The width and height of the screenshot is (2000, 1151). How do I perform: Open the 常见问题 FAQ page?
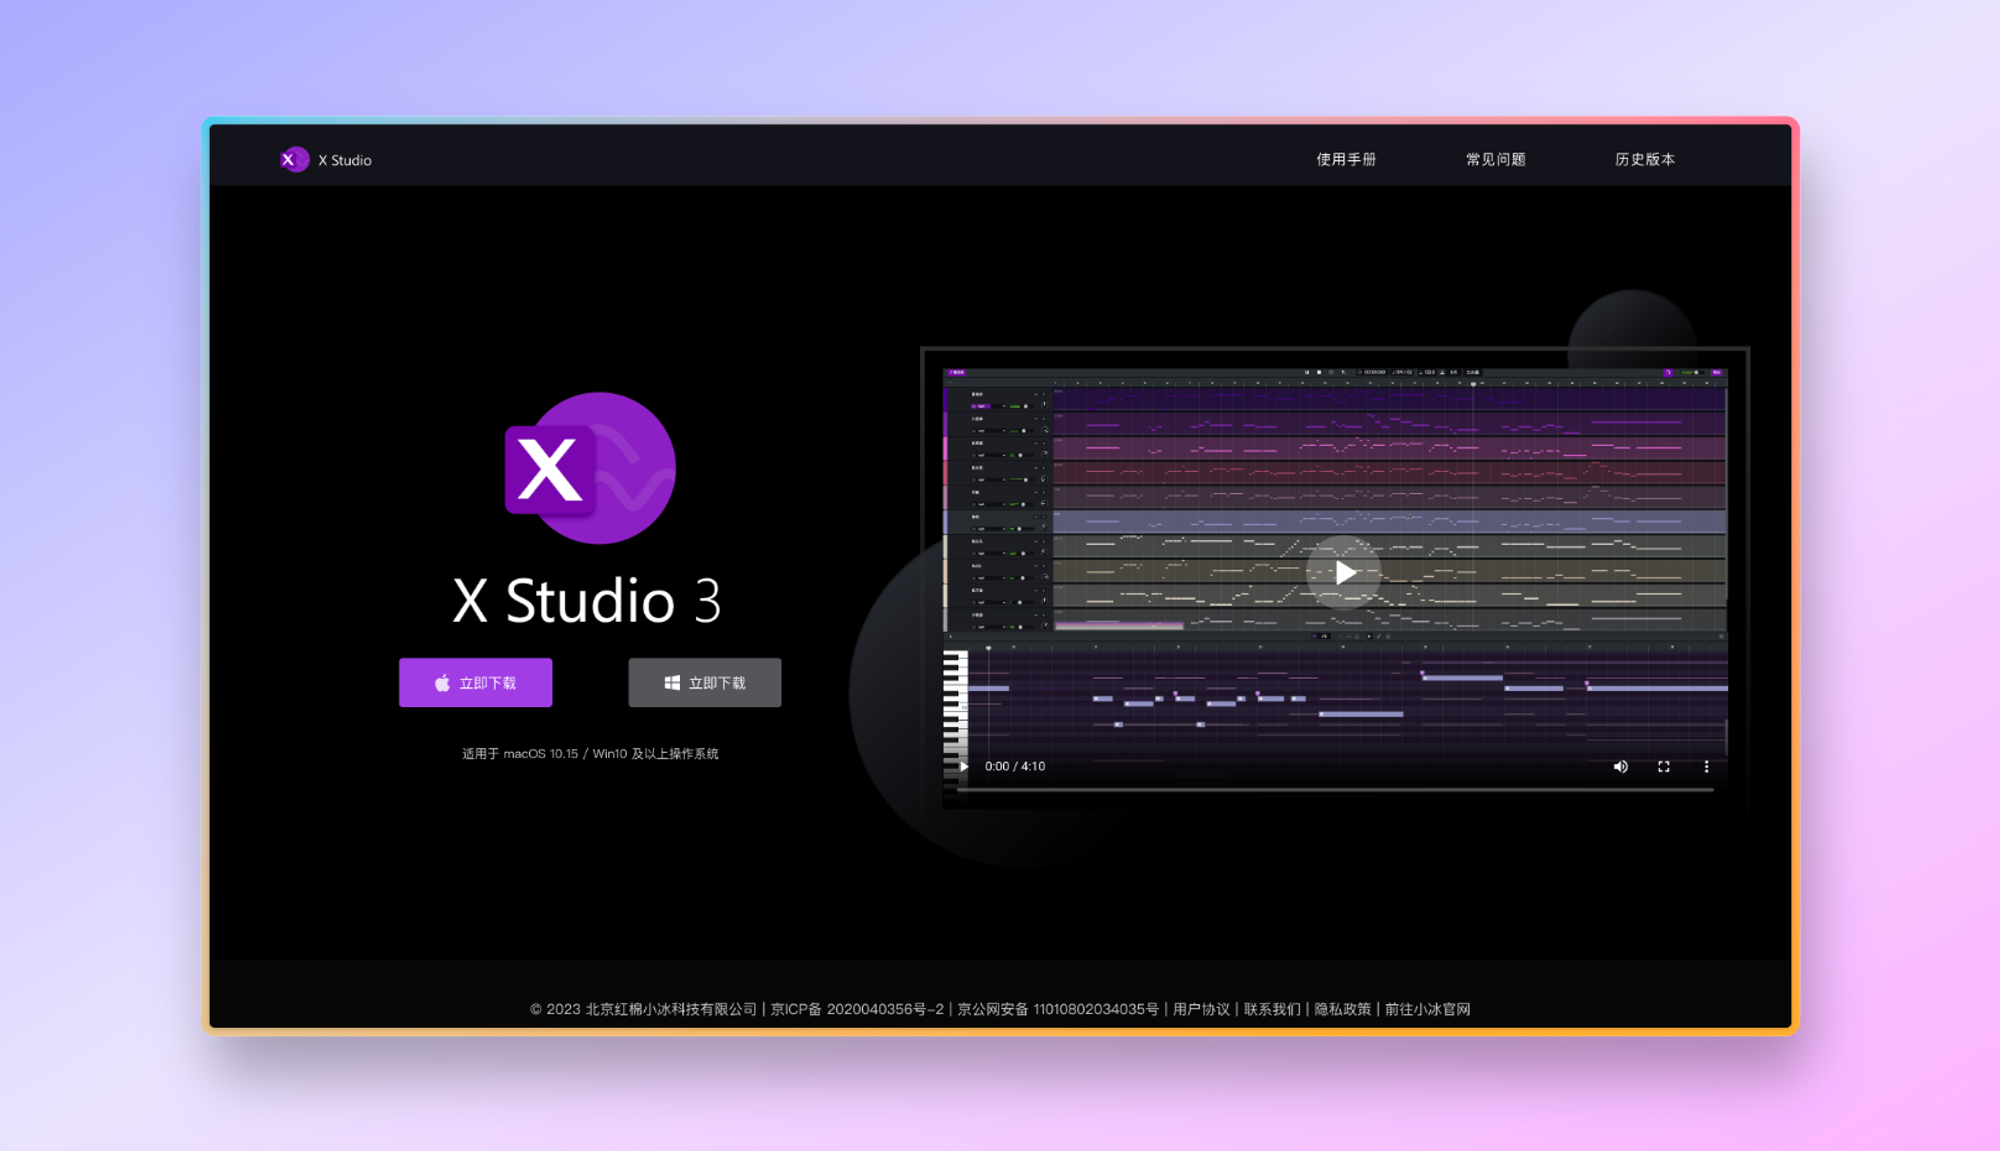[1495, 159]
